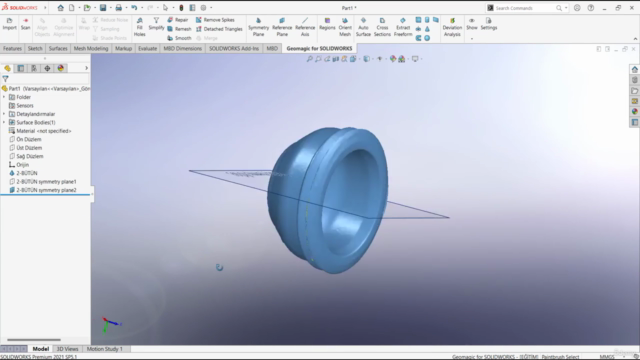Open the Regions tool
The width and height of the screenshot is (640, 360).
click(x=327, y=24)
